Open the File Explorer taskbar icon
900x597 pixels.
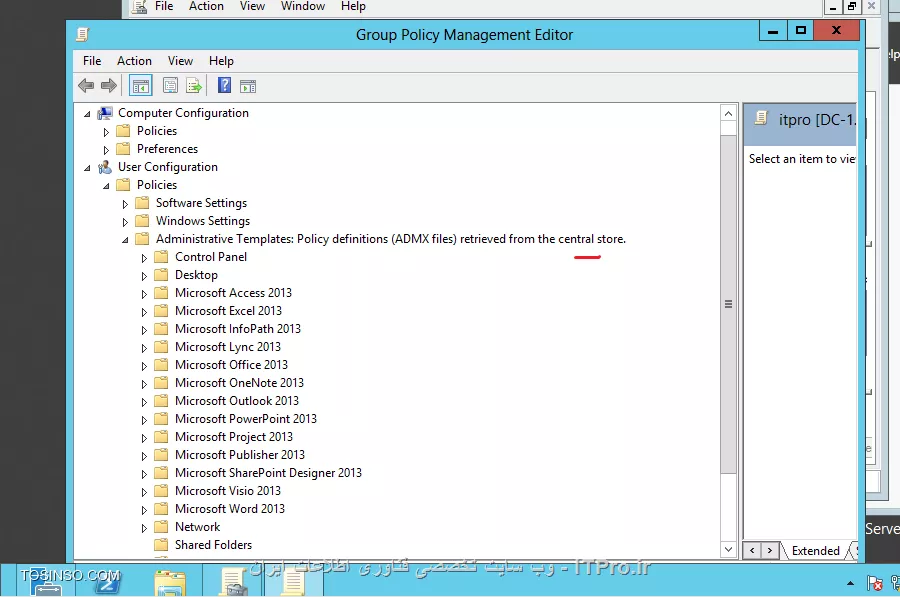170,583
